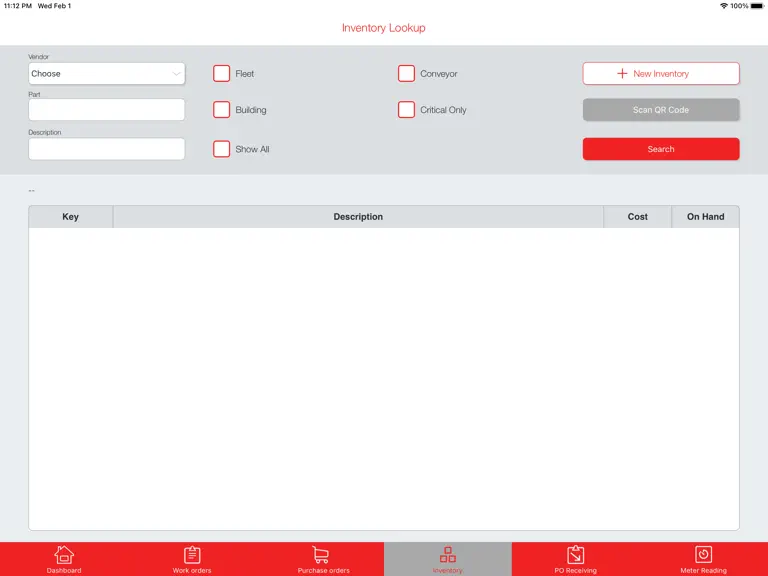Click the Search button

[661, 149]
